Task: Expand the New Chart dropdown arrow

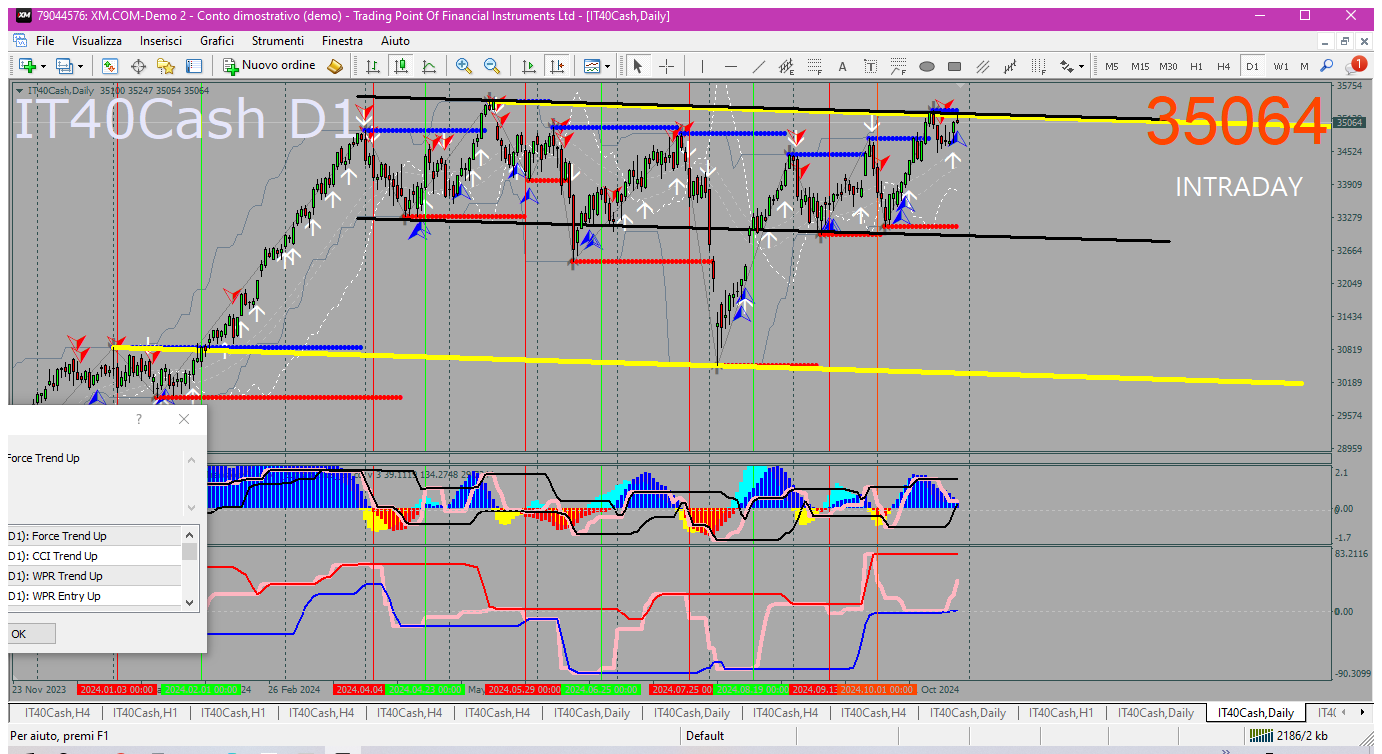Action: (42, 66)
